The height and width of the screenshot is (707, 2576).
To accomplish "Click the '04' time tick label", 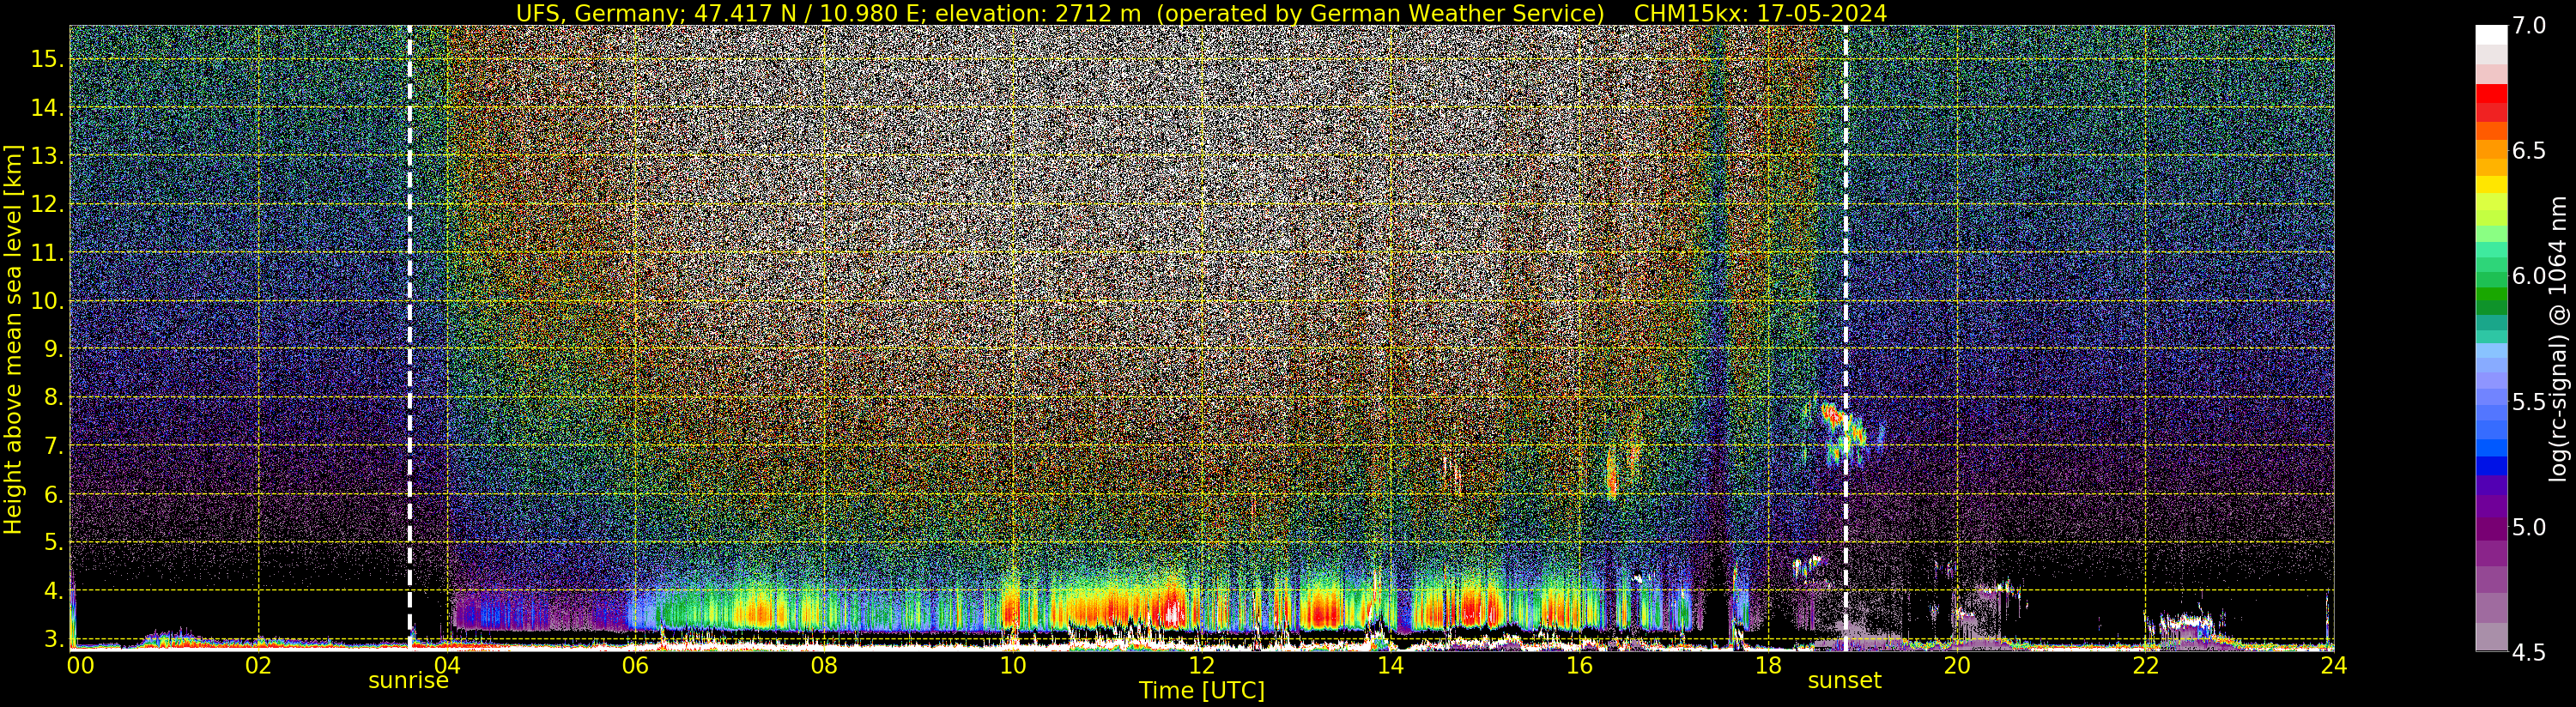I will [446, 665].
